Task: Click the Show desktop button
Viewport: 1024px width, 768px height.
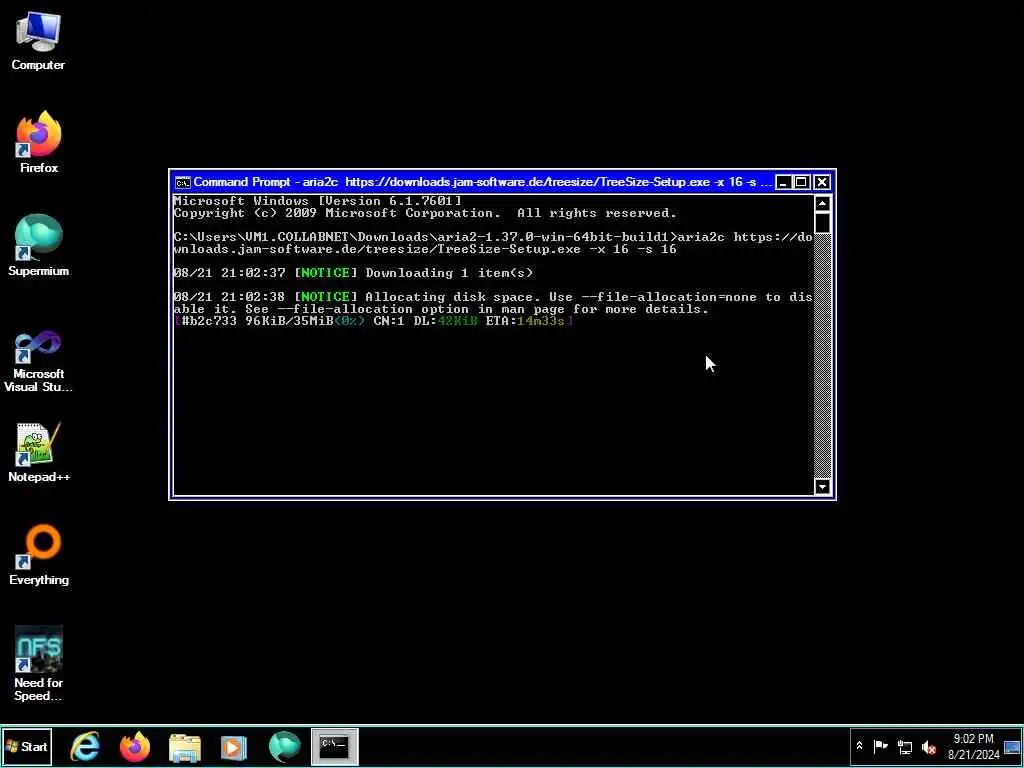Action: [1013, 746]
